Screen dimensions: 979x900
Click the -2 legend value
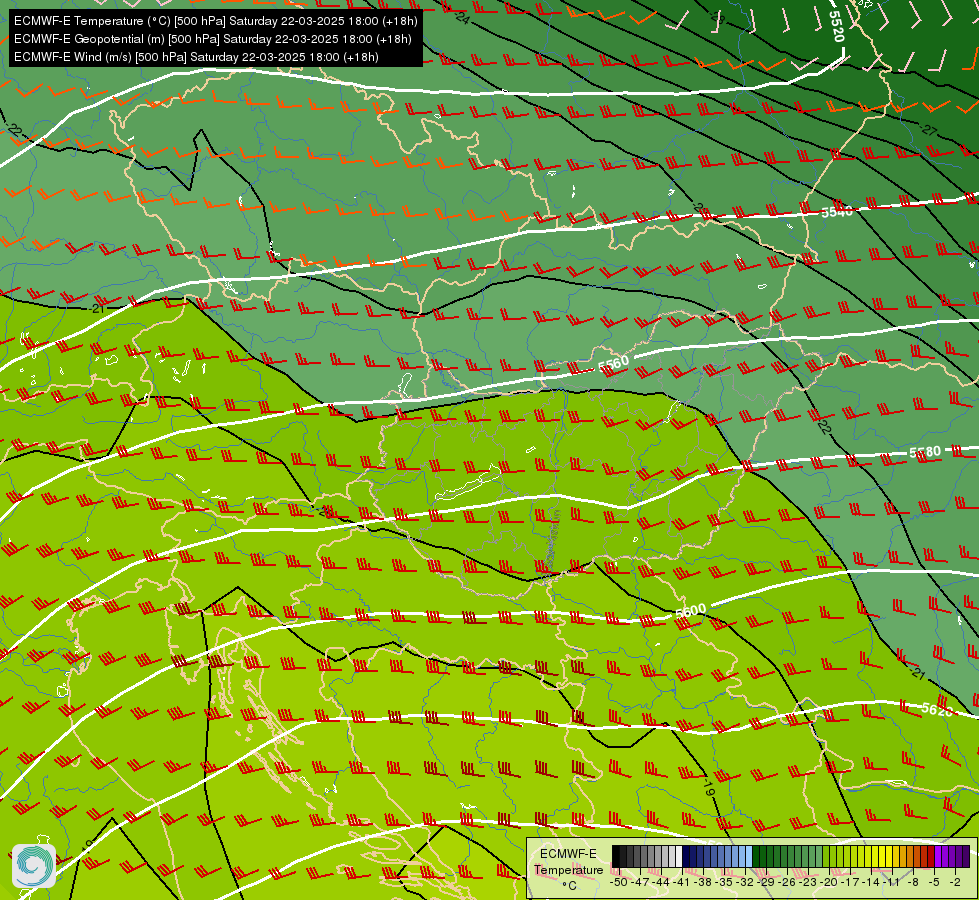(955, 882)
